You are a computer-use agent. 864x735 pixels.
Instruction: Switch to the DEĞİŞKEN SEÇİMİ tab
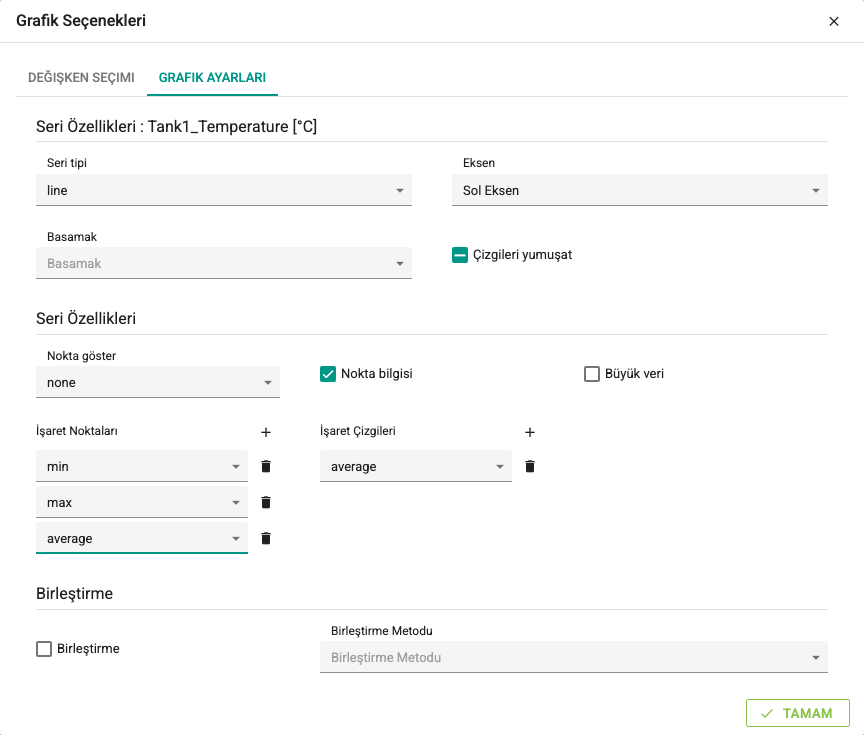pos(81,78)
